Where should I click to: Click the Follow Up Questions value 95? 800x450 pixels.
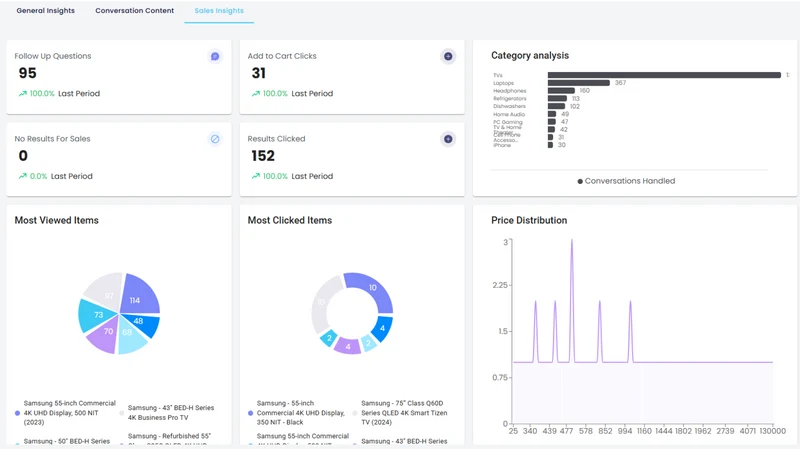[28, 73]
